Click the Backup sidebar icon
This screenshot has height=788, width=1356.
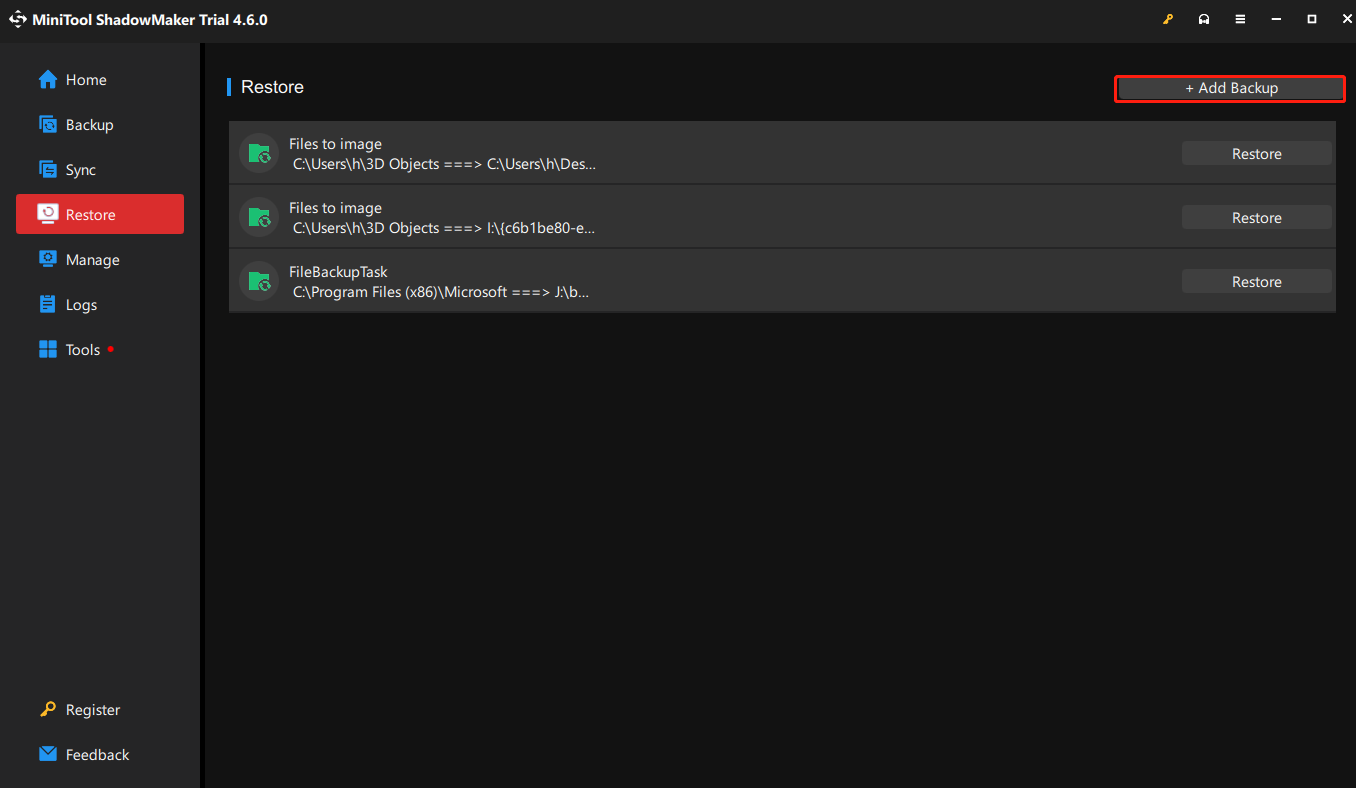[48, 125]
